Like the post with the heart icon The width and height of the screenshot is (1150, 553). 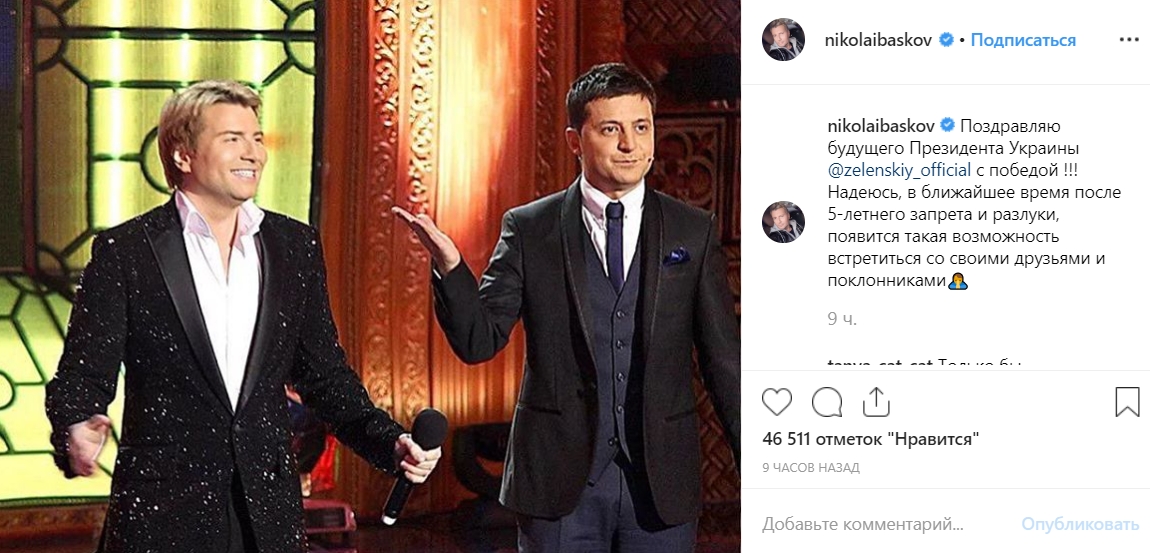point(777,402)
